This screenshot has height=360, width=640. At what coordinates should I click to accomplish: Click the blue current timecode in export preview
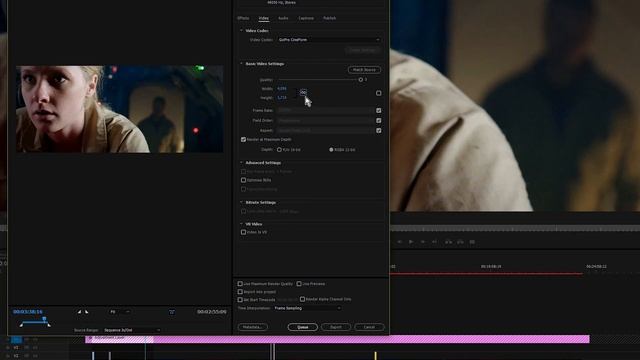28,312
